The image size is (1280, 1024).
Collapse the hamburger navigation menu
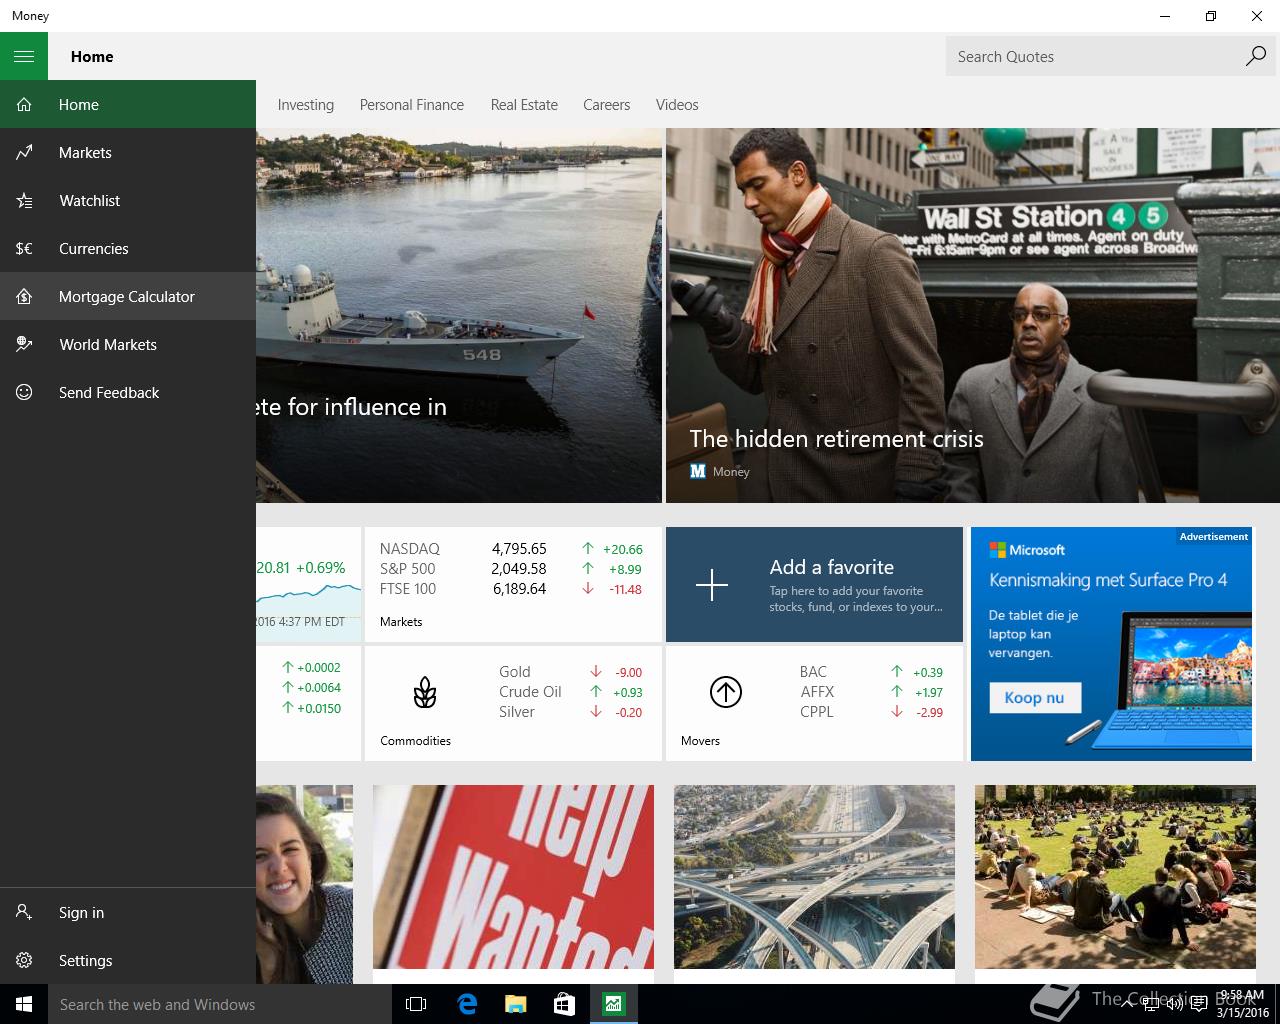(24, 56)
